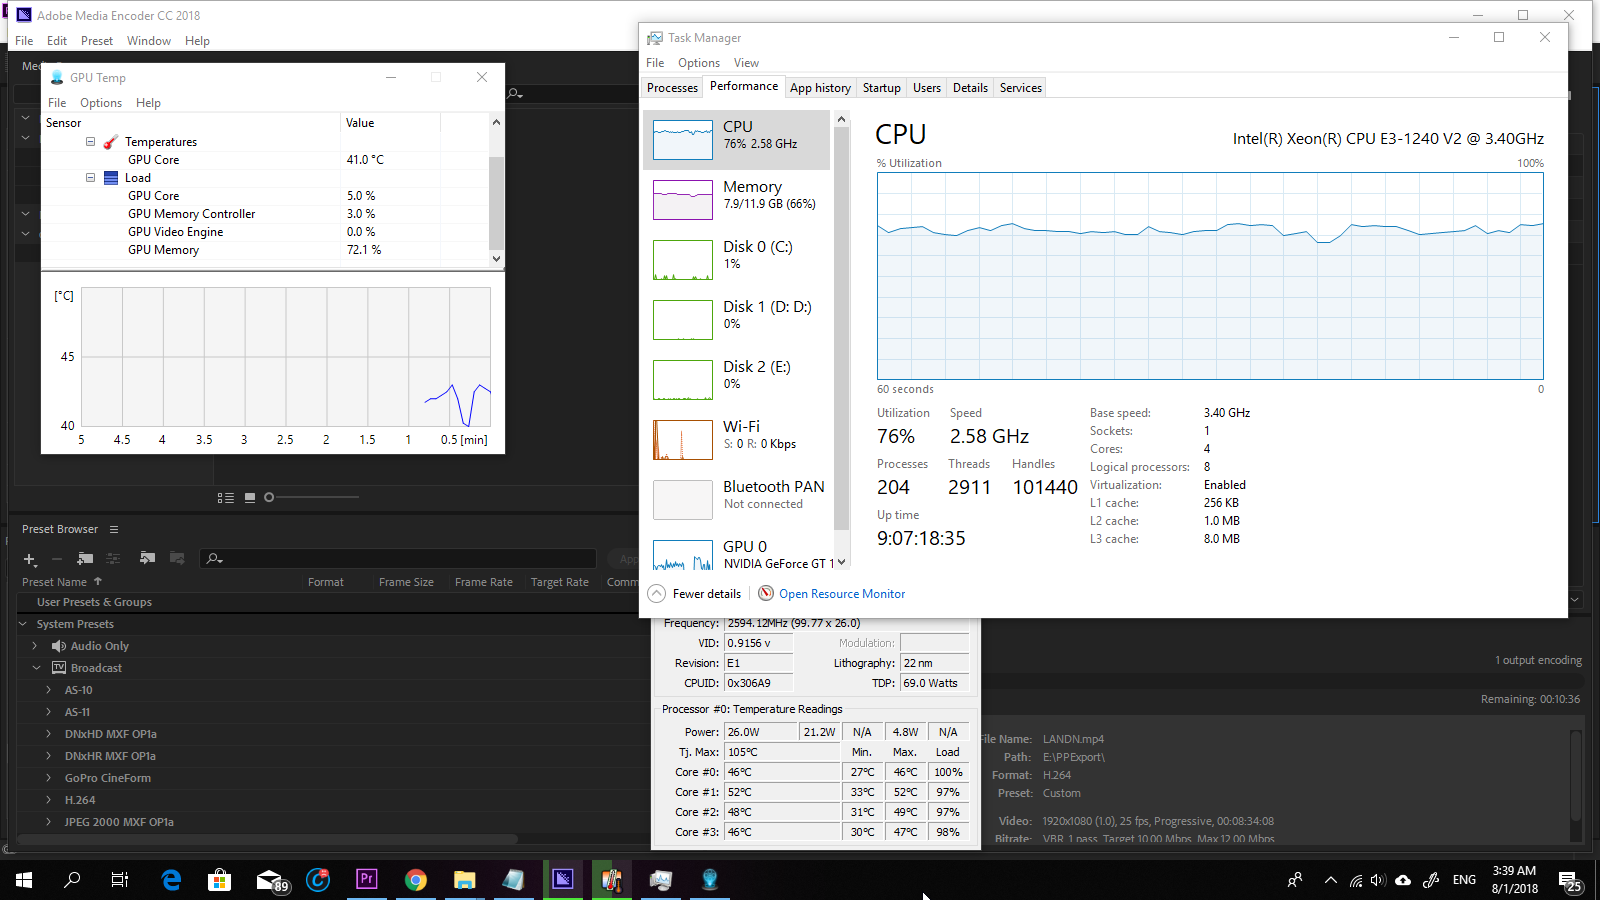Click Create New Preset Group folder icon
This screenshot has height=900, width=1600.
[x=85, y=558]
